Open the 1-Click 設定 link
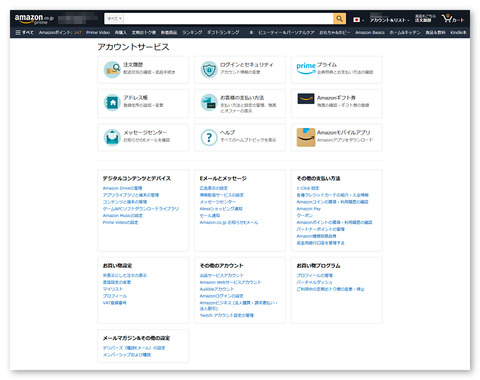Screen dimensions: 480x380 (308, 188)
